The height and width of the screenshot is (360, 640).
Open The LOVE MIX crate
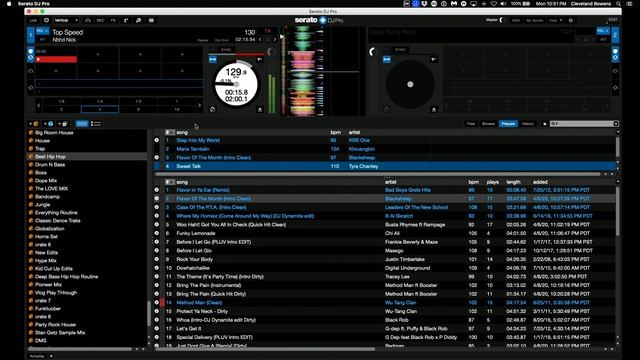51,189
